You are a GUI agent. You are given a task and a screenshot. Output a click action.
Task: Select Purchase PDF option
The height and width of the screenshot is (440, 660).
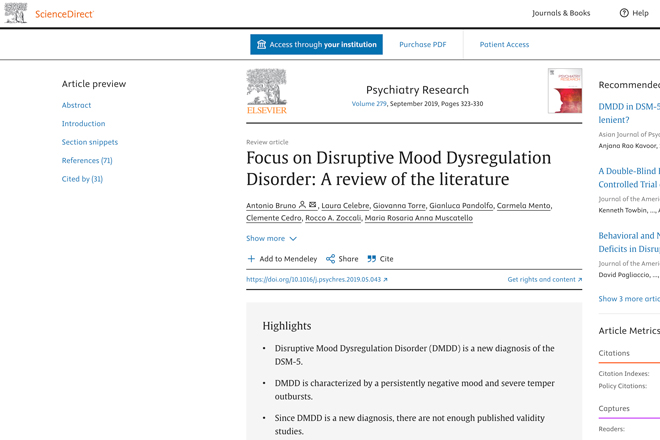(x=423, y=44)
